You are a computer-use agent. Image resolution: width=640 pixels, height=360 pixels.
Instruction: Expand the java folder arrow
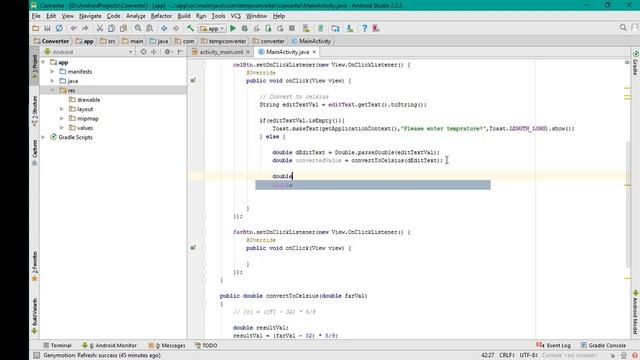(x=52, y=81)
